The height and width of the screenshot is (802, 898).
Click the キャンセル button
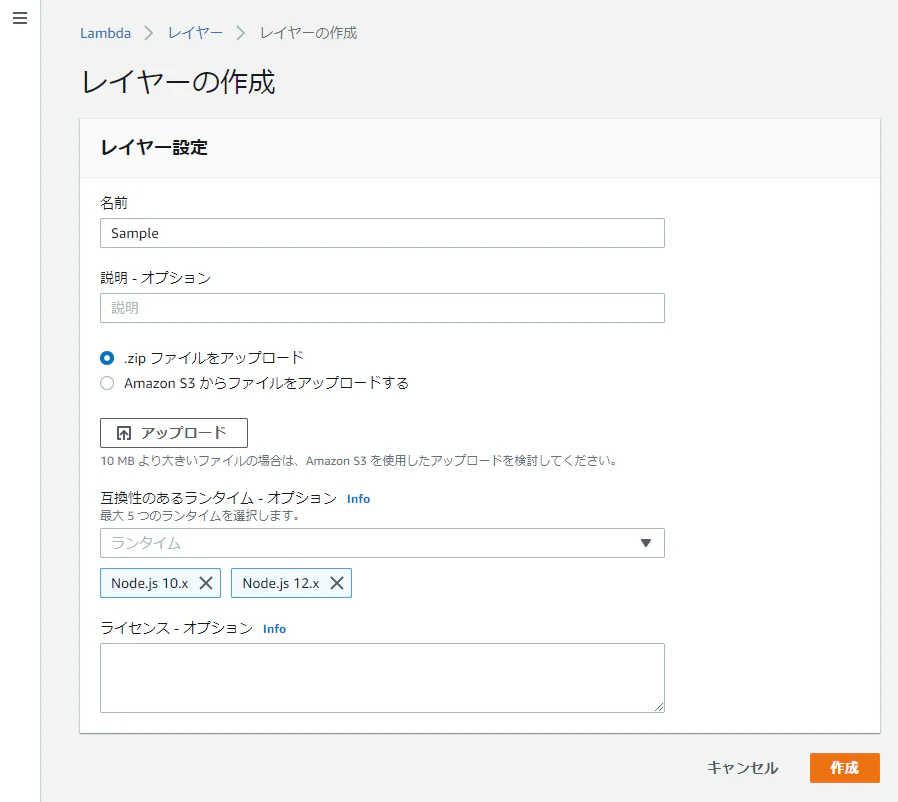743,768
